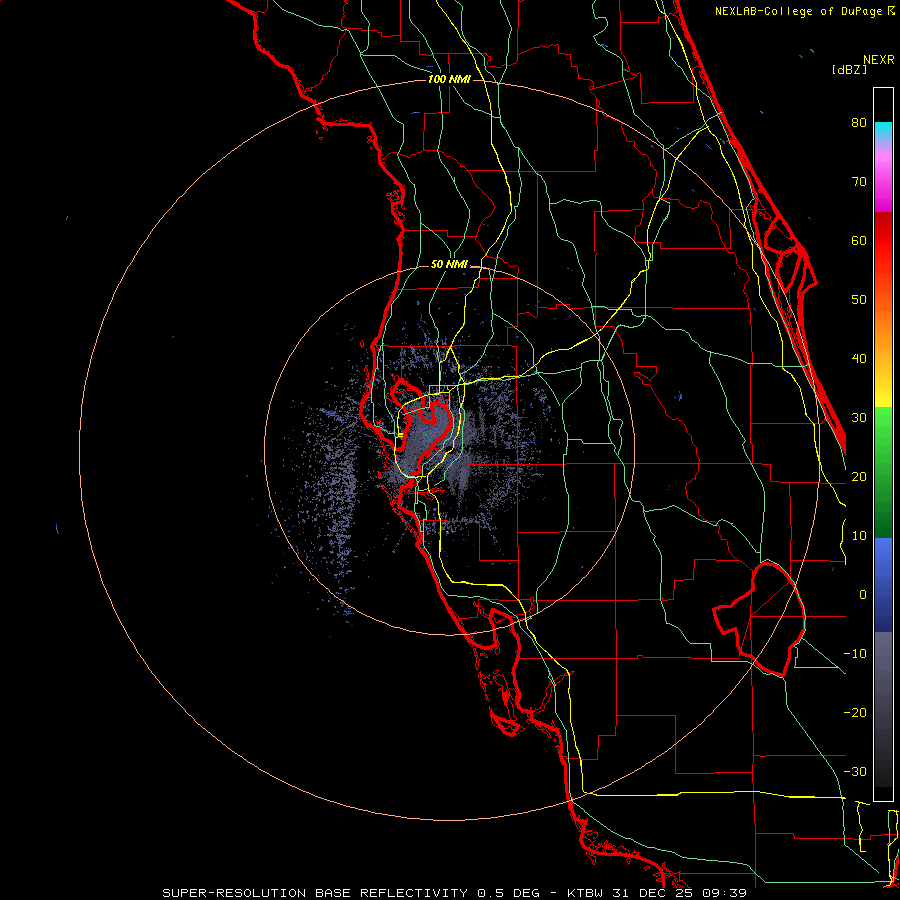Click the "50 NMI" range ring label

coord(449,265)
